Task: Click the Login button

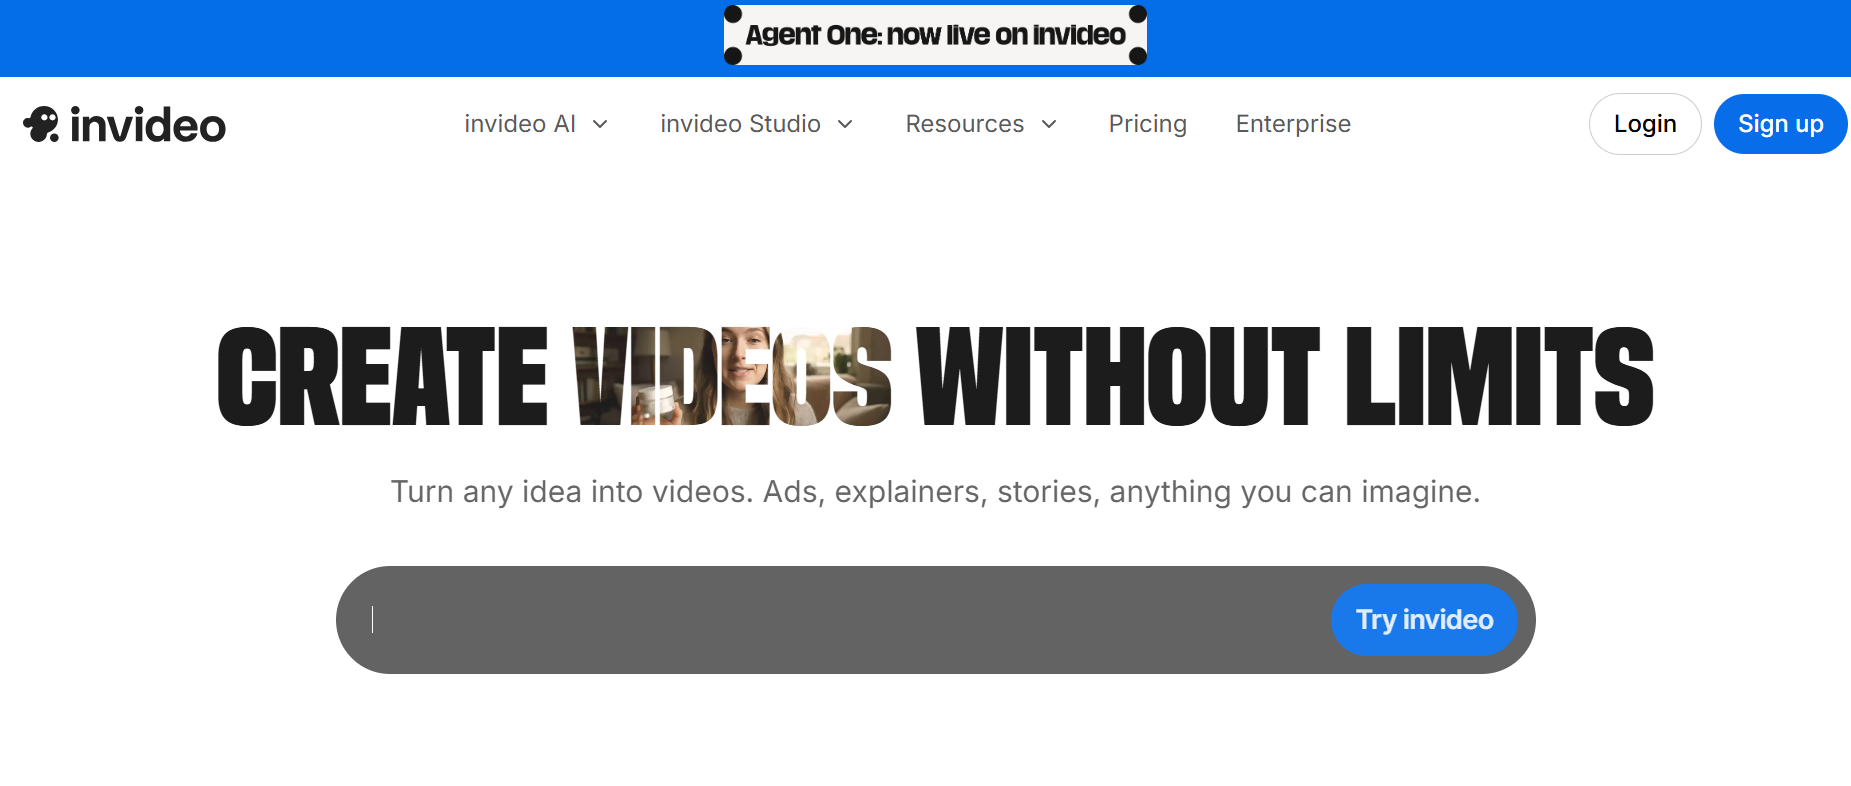Action: 1645,124
